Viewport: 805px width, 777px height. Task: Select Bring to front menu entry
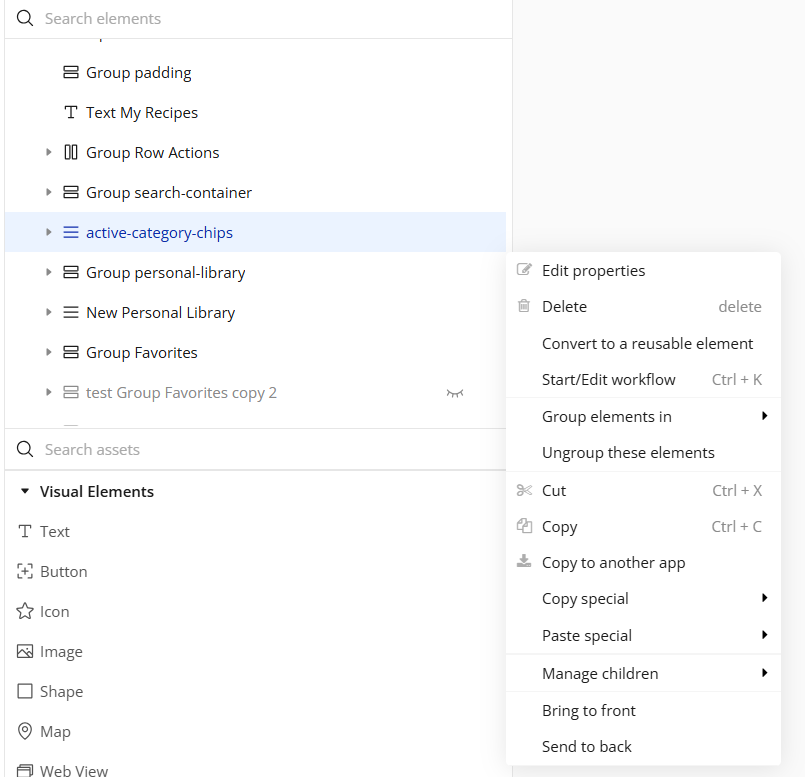589,710
